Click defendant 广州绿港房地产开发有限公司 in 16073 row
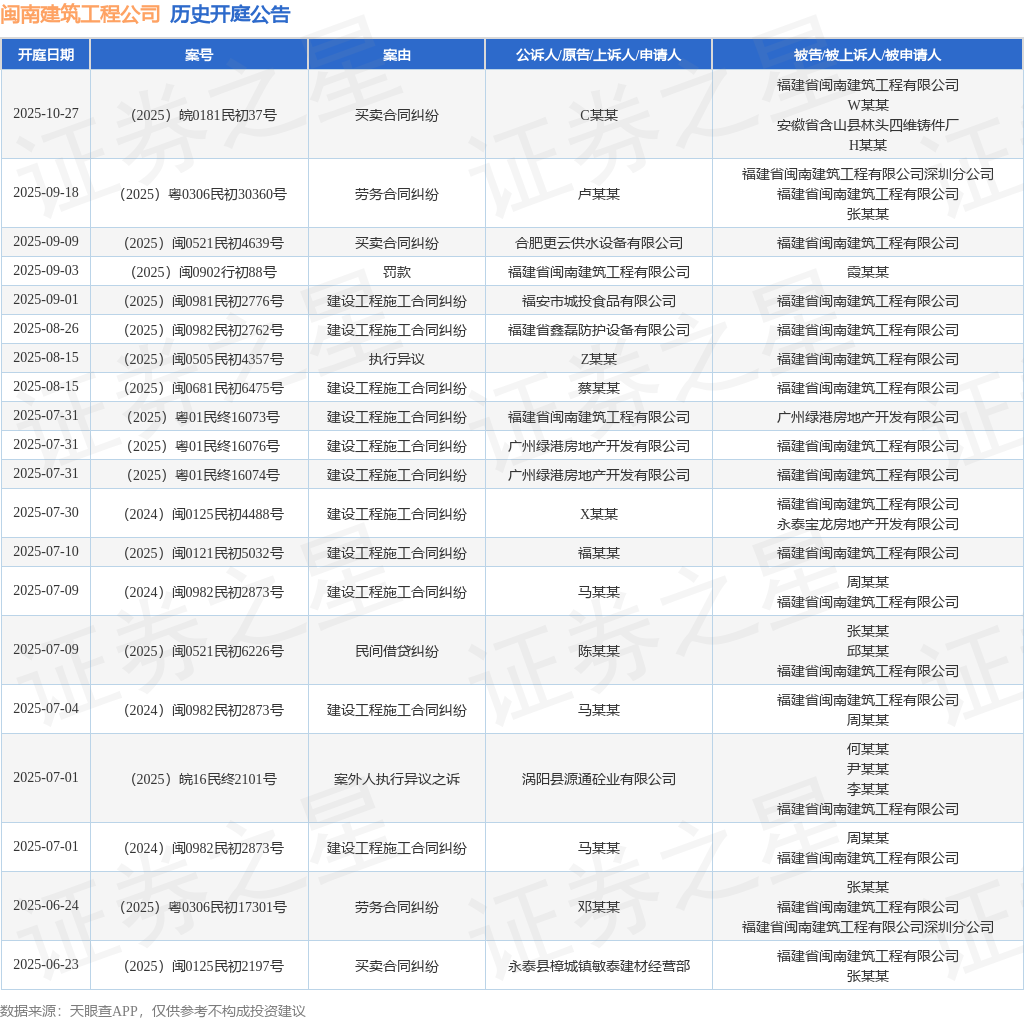This screenshot has width=1024, height=1020. click(867, 417)
